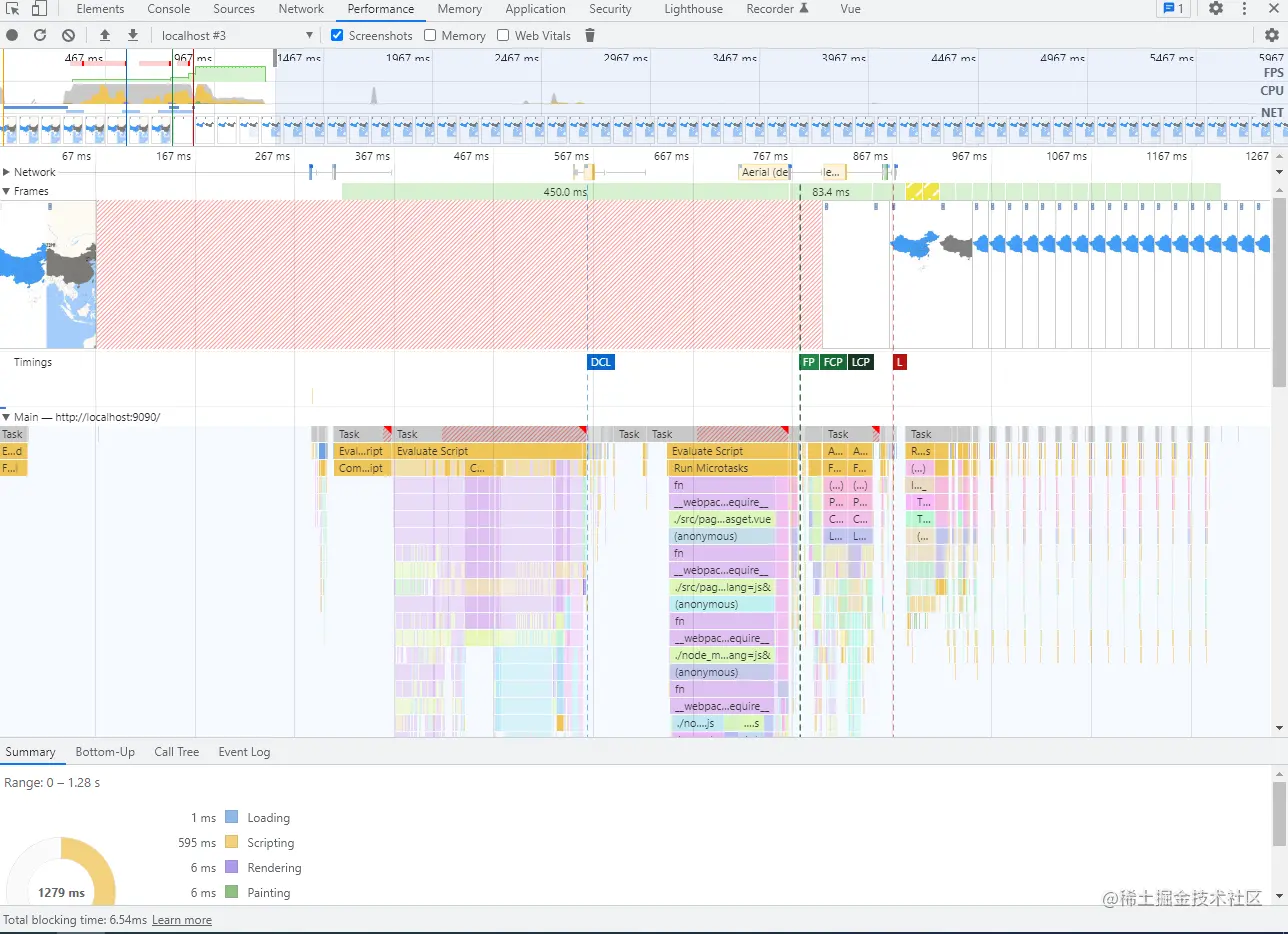Click the flame chart scroll-down arrow
This screenshot has height=934, width=1288.
click(1278, 729)
